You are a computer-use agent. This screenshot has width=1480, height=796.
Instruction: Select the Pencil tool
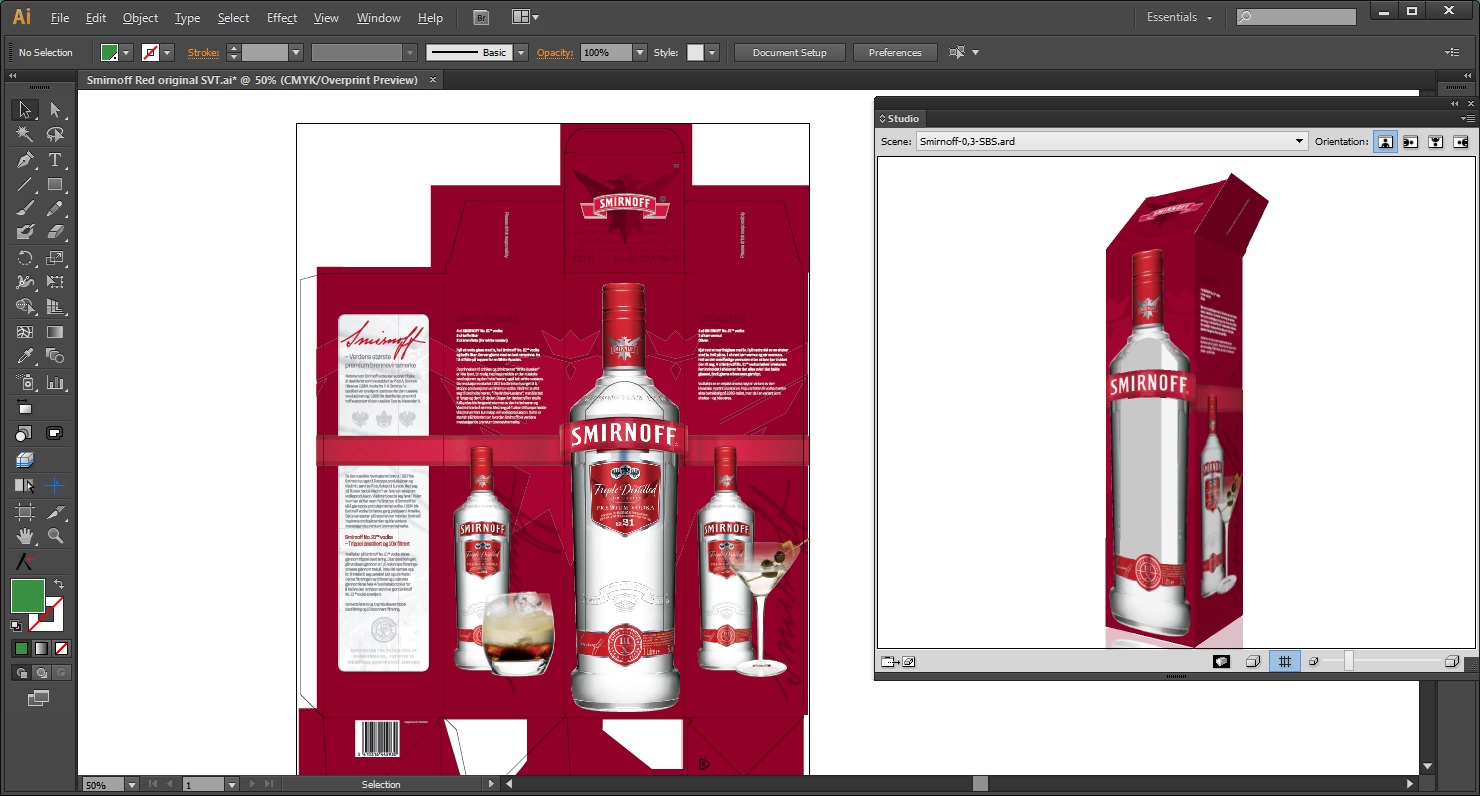coord(55,208)
